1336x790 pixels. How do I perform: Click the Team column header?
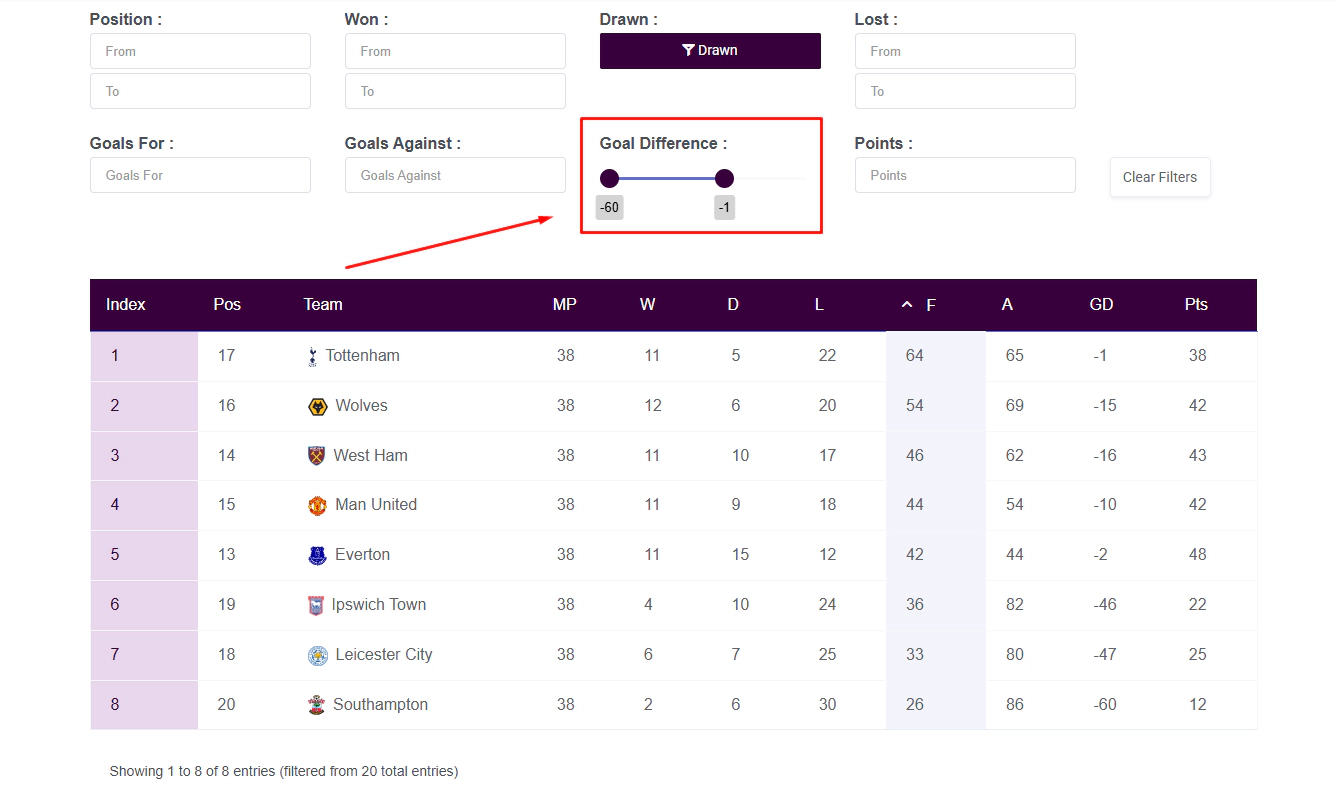pos(323,305)
